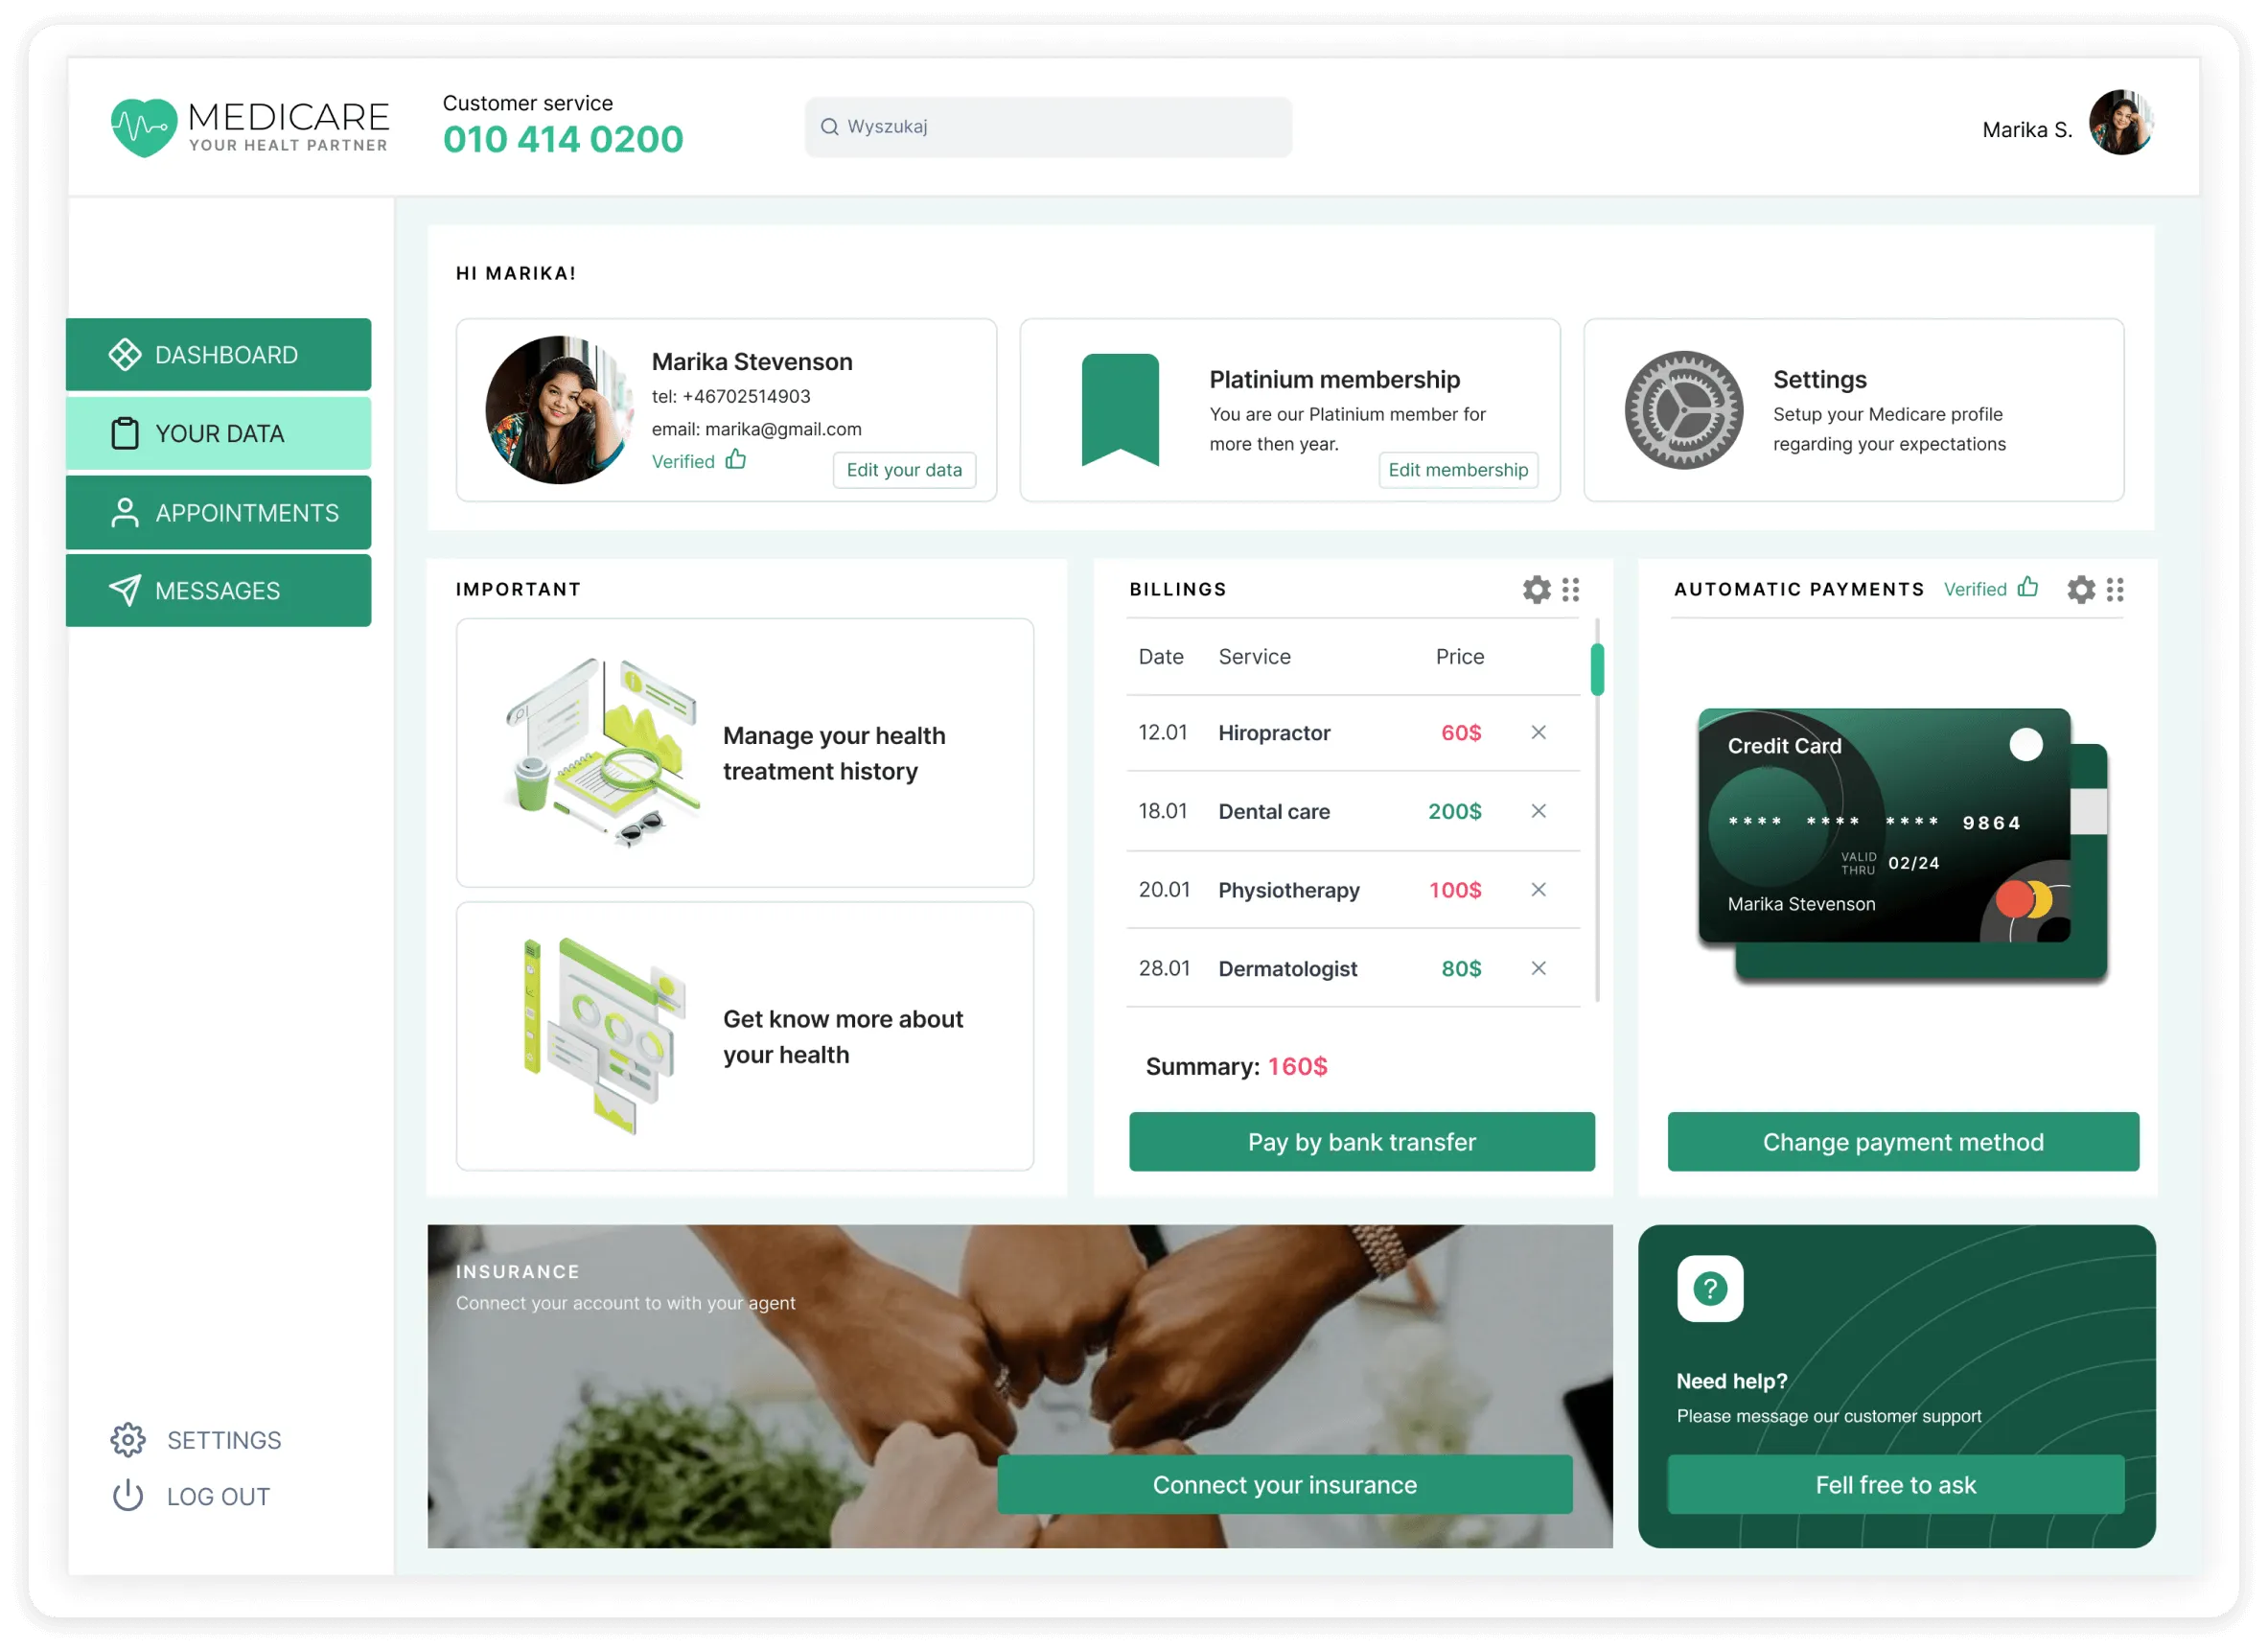
Task: Select the Messages paper plane icon
Action: pos(125,590)
